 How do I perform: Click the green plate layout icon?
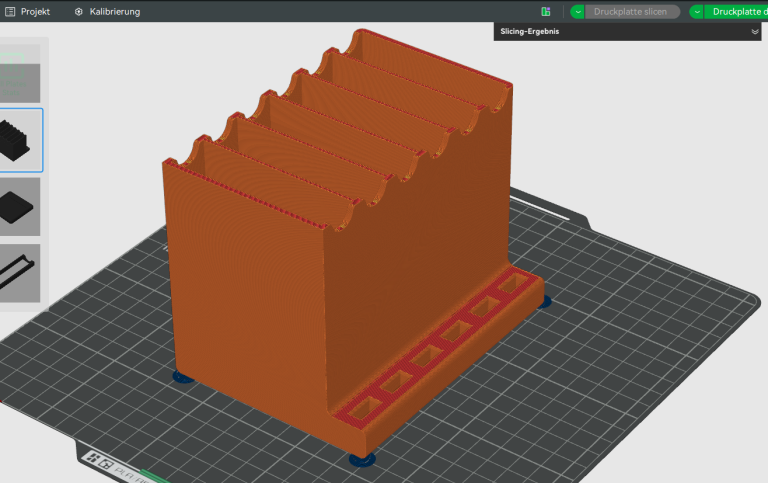click(546, 12)
